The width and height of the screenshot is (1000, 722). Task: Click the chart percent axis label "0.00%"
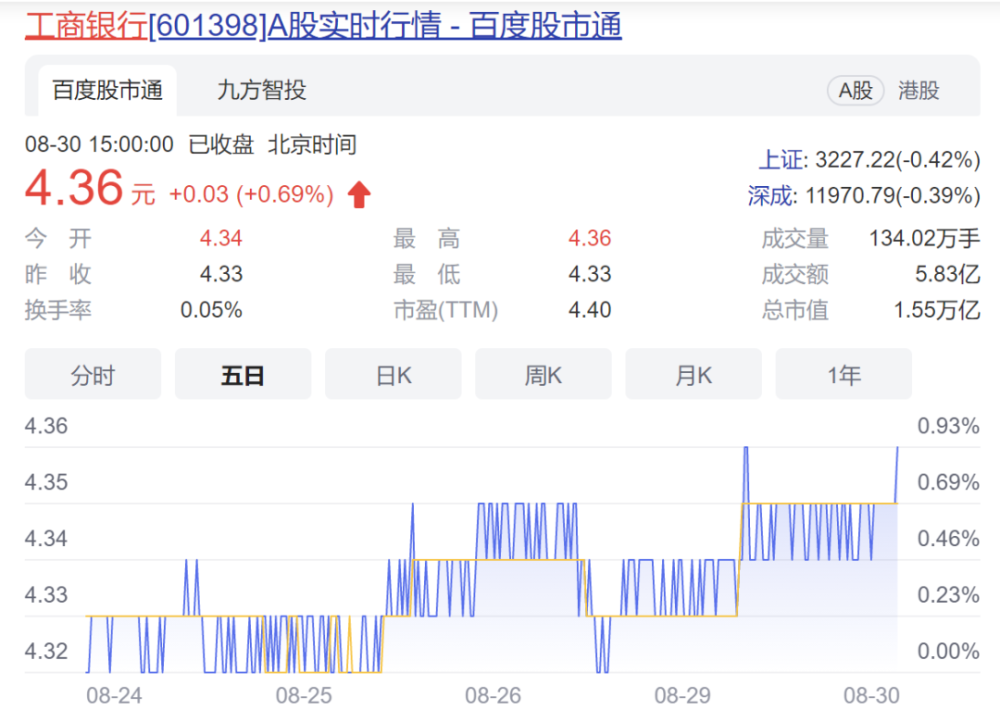pos(948,651)
